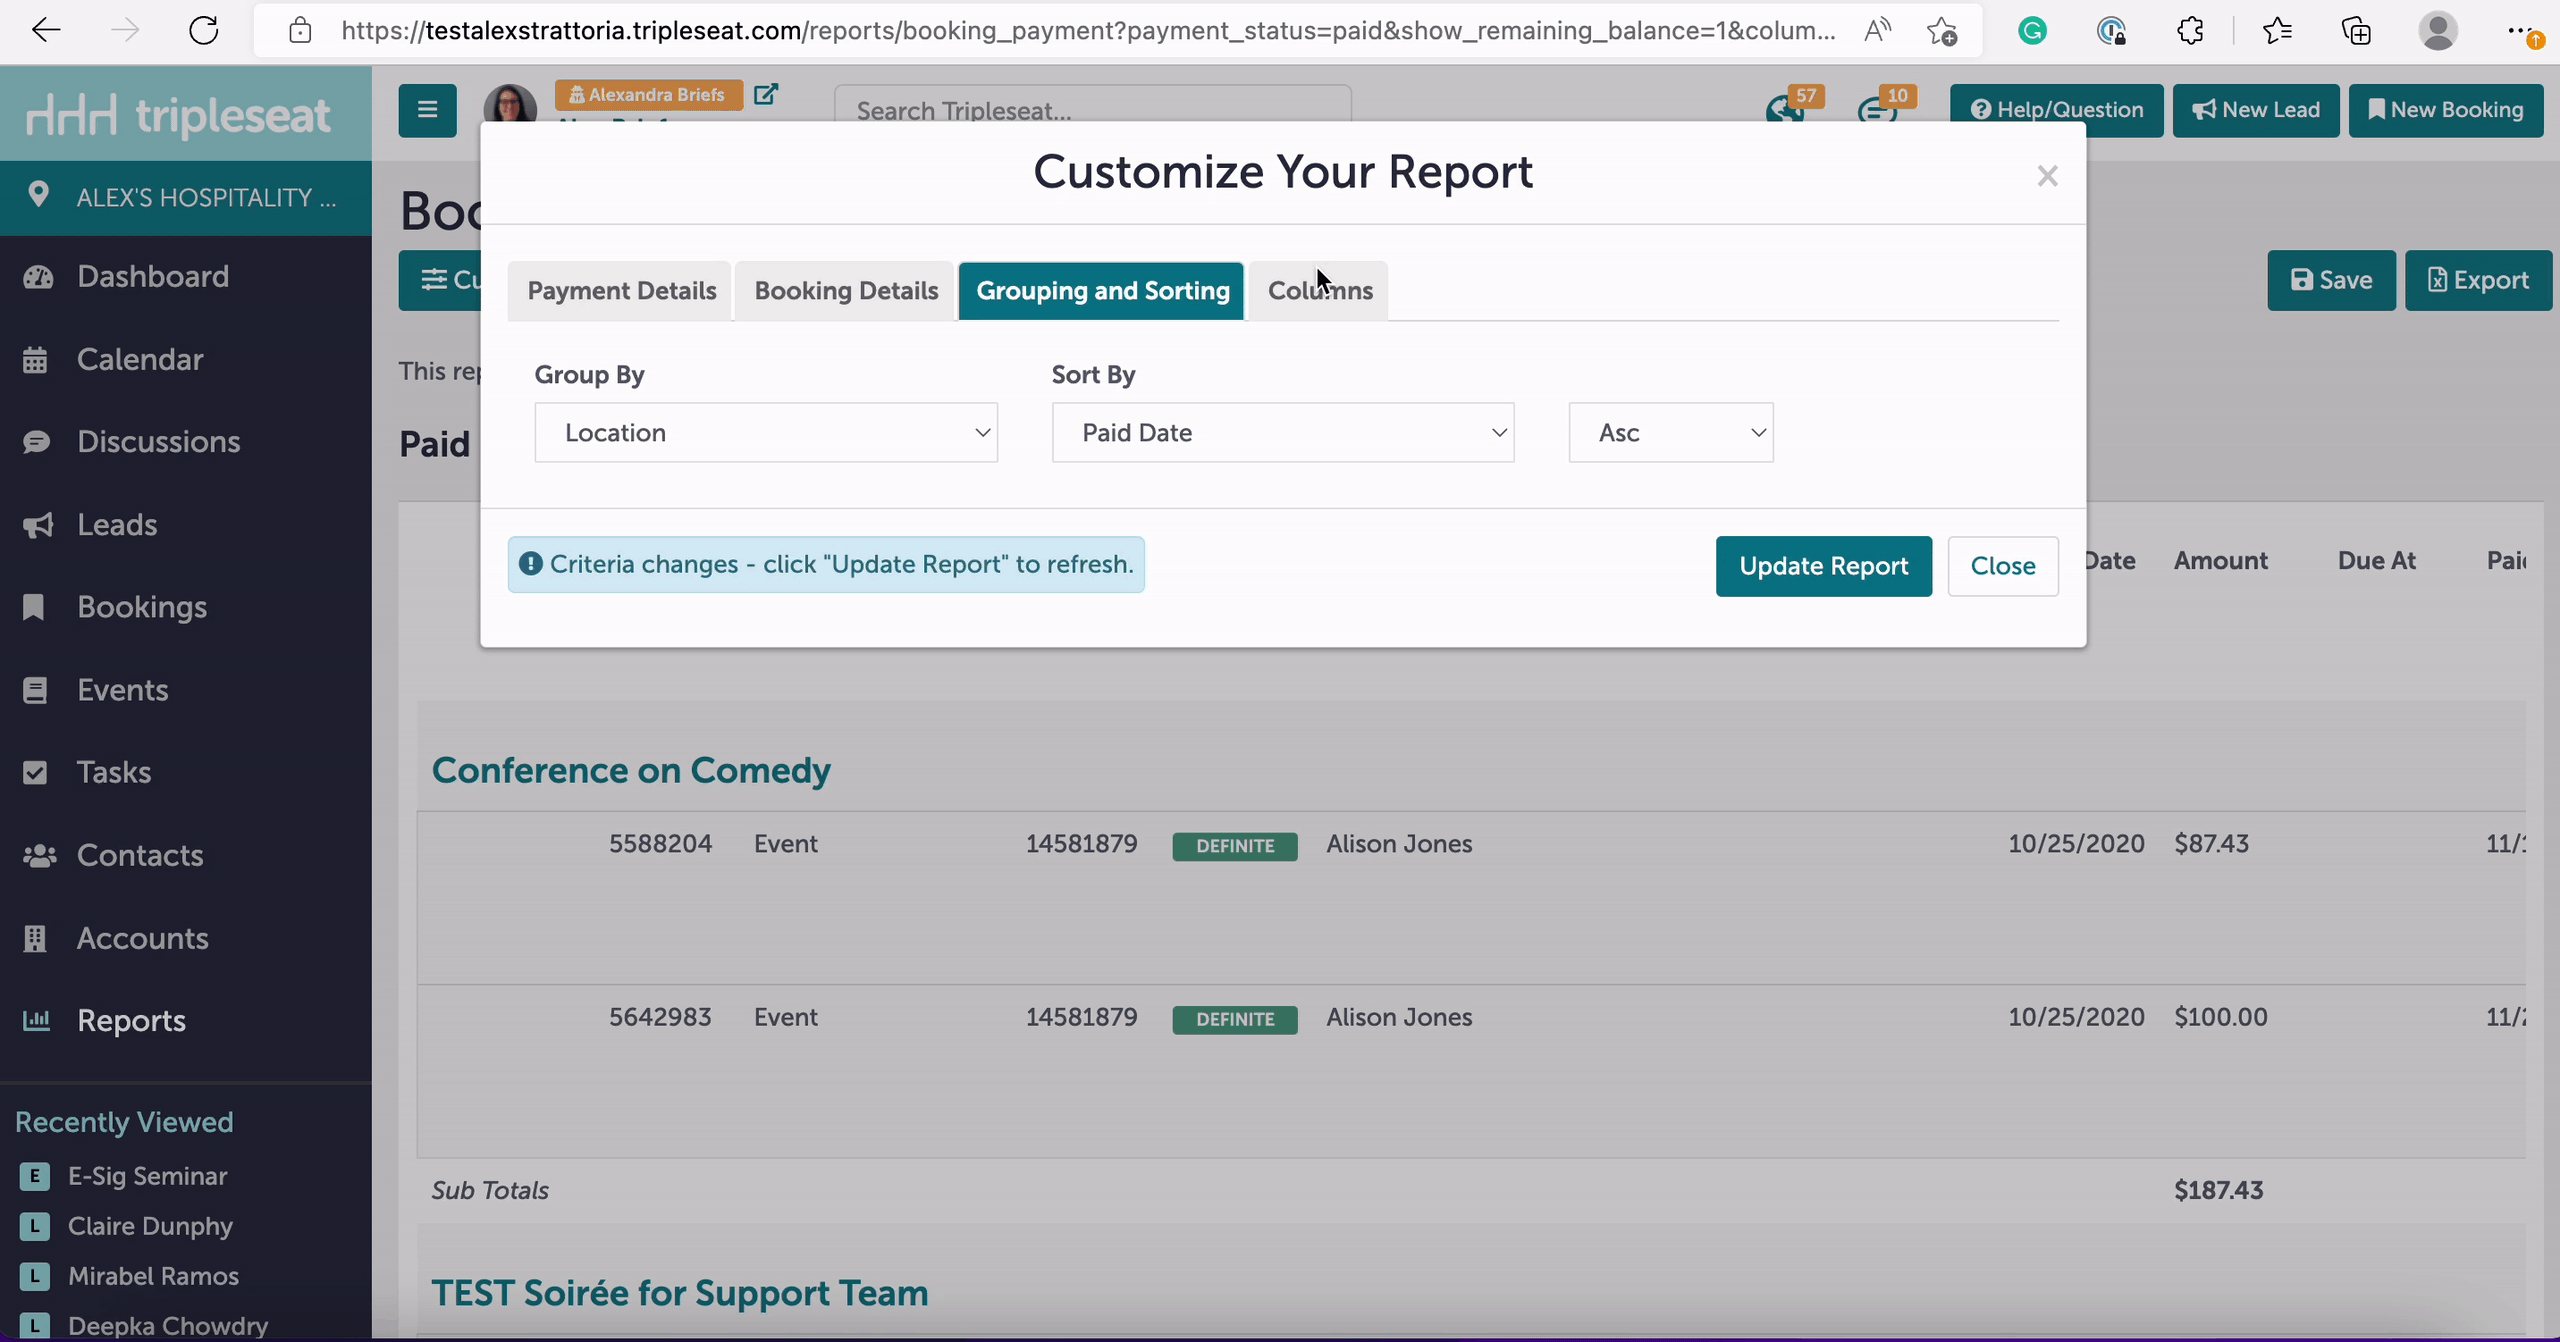Open the Grammarly extension icon
The height and width of the screenshot is (1342, 2560).
(x=2032, y=31)
